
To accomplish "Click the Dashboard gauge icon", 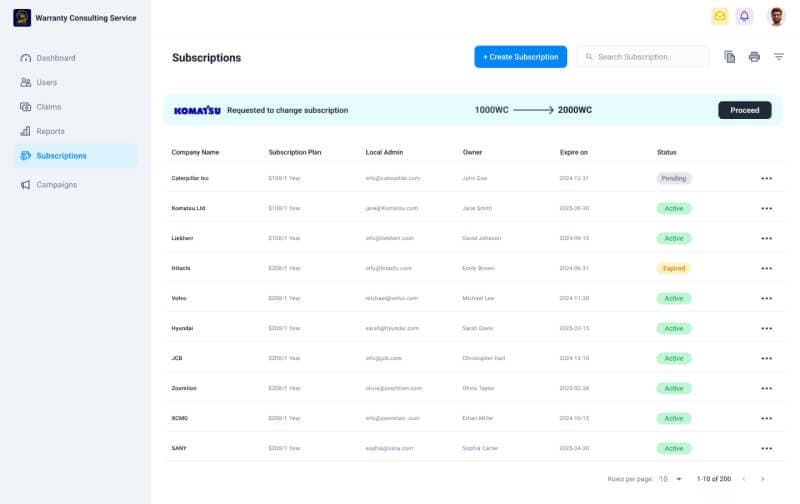I will (x=26, y=58).
